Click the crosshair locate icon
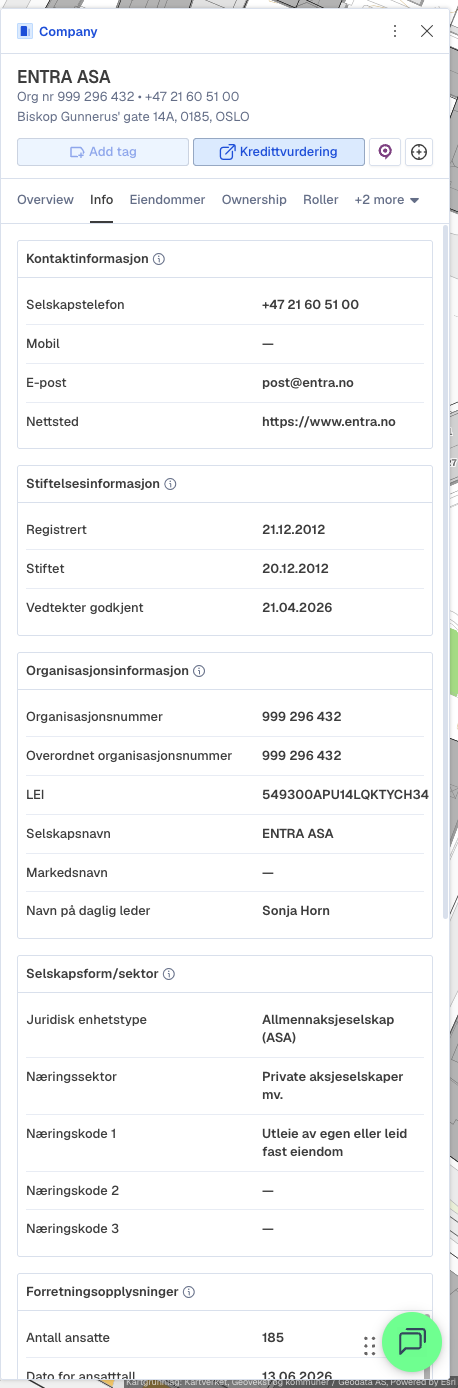 click(419, 152)
